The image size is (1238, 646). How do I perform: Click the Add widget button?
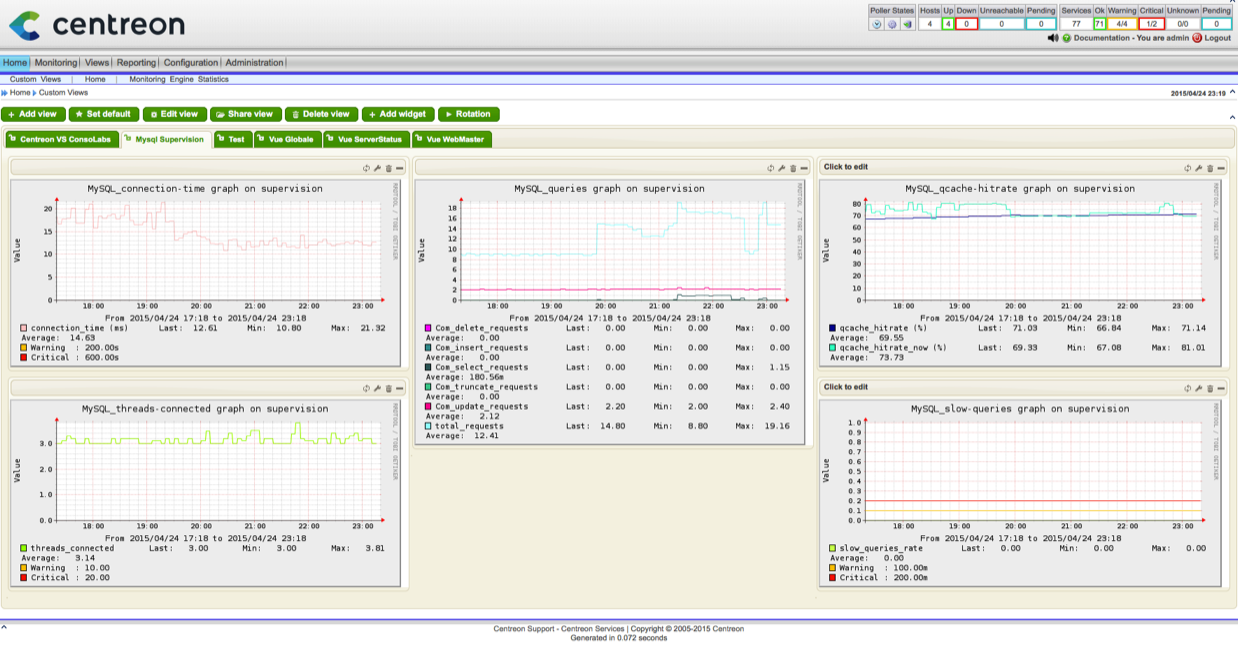[x=398, y=114]
